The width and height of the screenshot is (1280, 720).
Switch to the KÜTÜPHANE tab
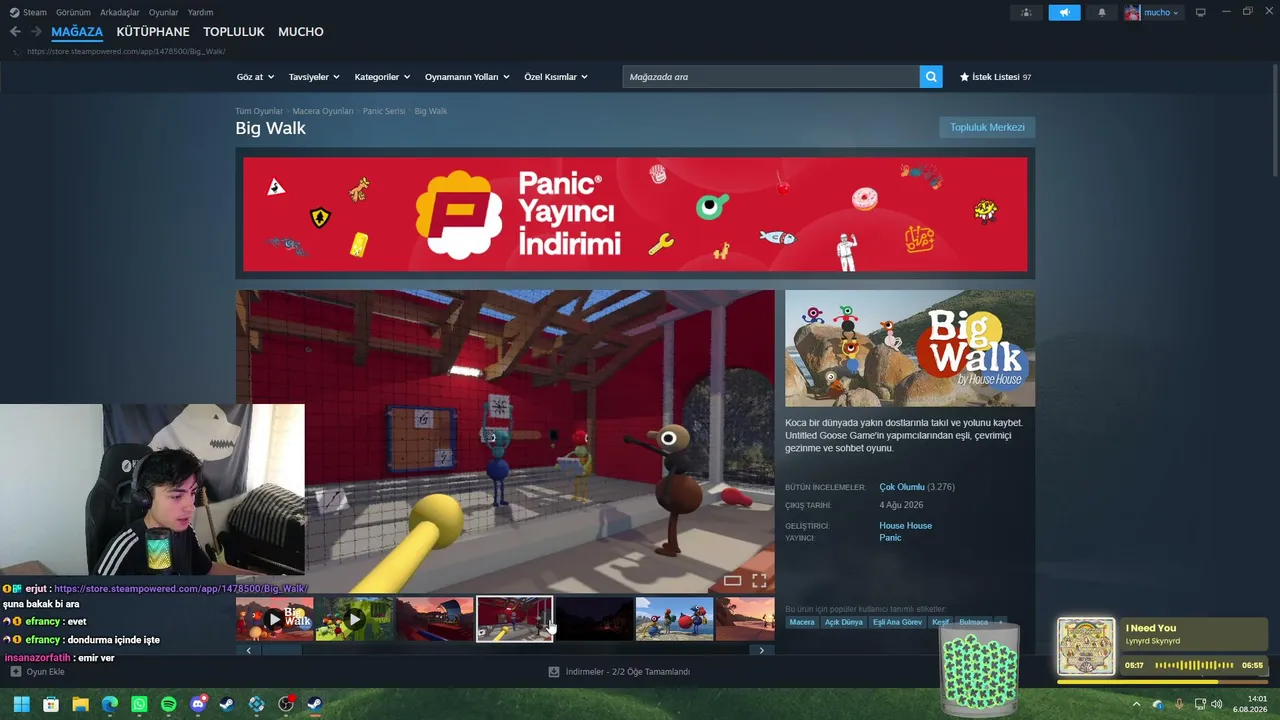153,32
